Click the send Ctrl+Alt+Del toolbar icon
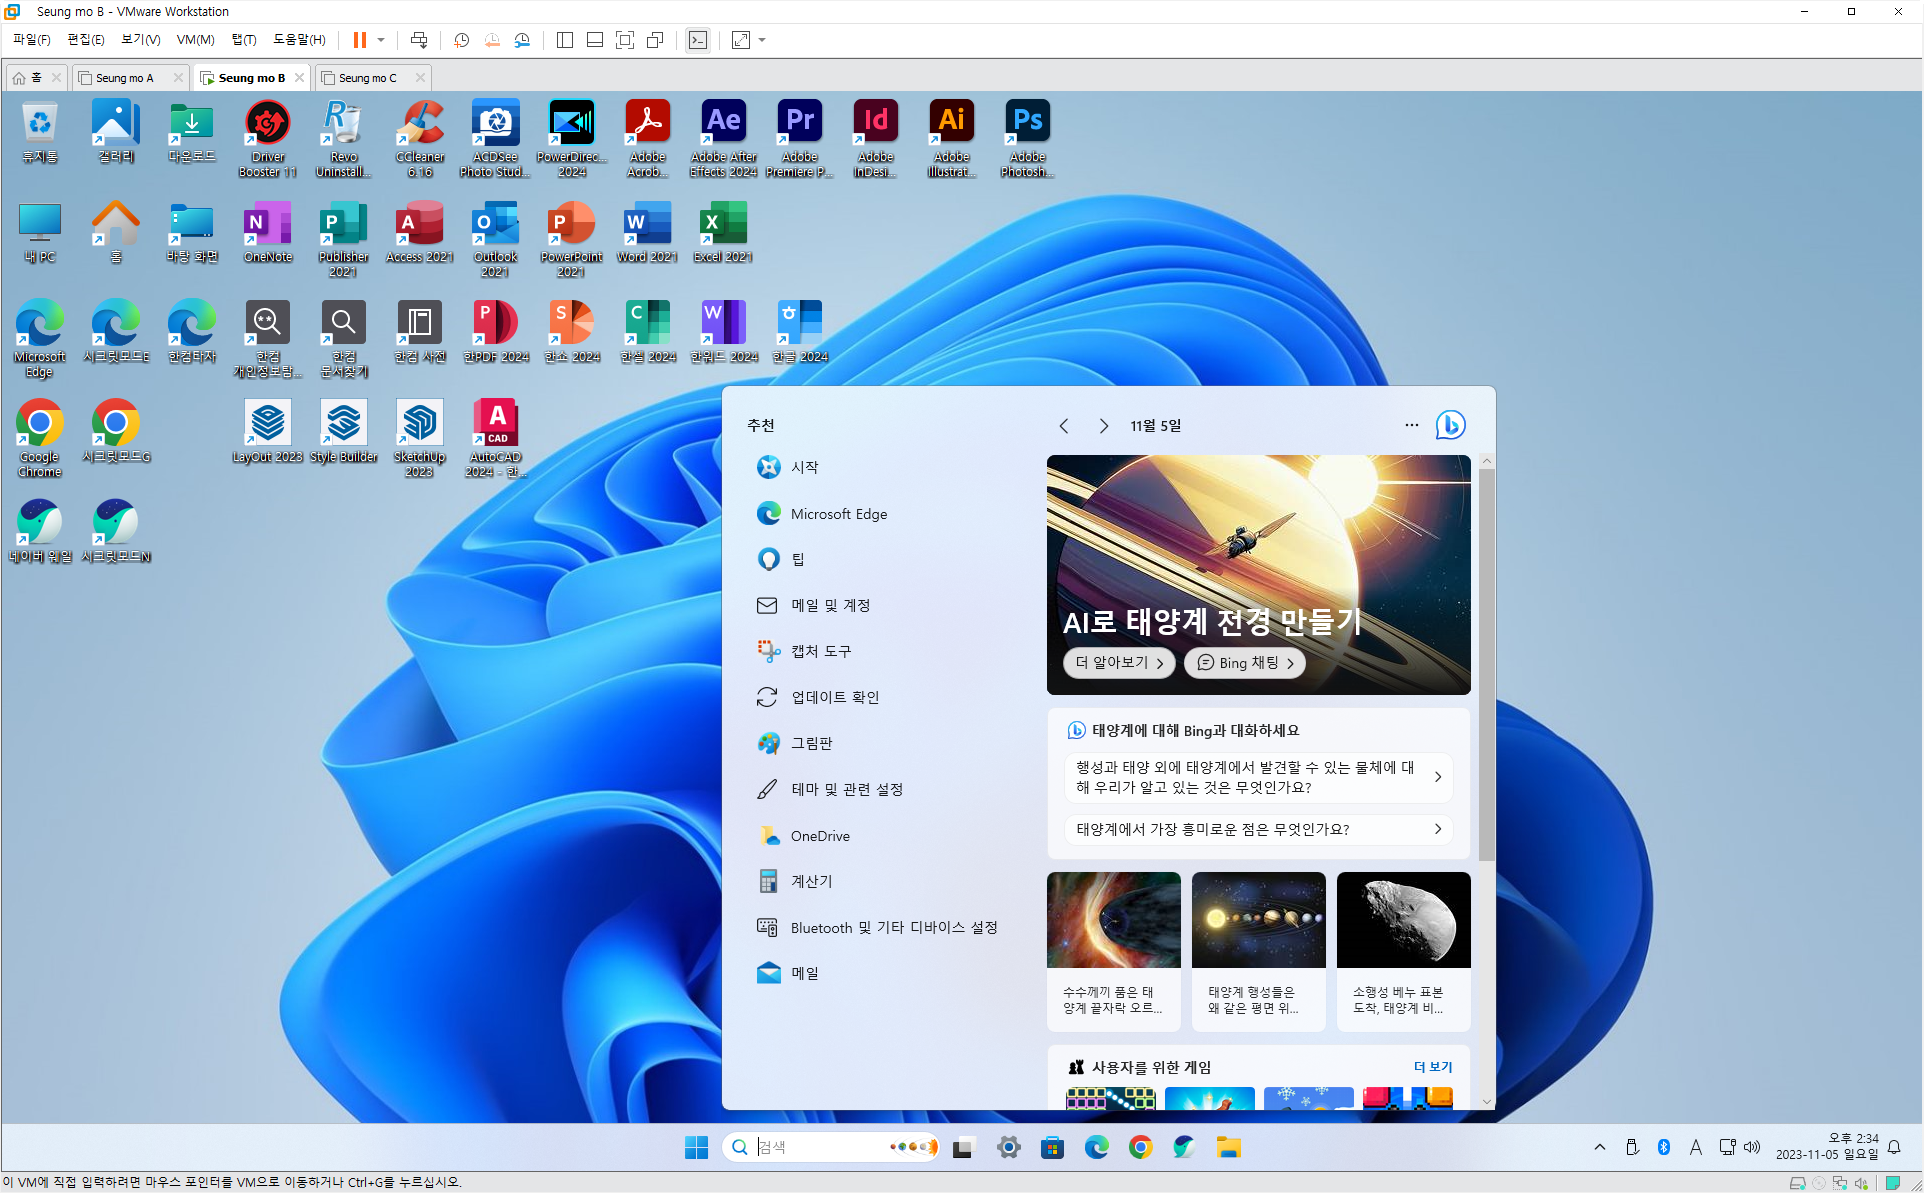This screenshot has height=1193, width=1924. pyautogui.click(x=419, y=40)
